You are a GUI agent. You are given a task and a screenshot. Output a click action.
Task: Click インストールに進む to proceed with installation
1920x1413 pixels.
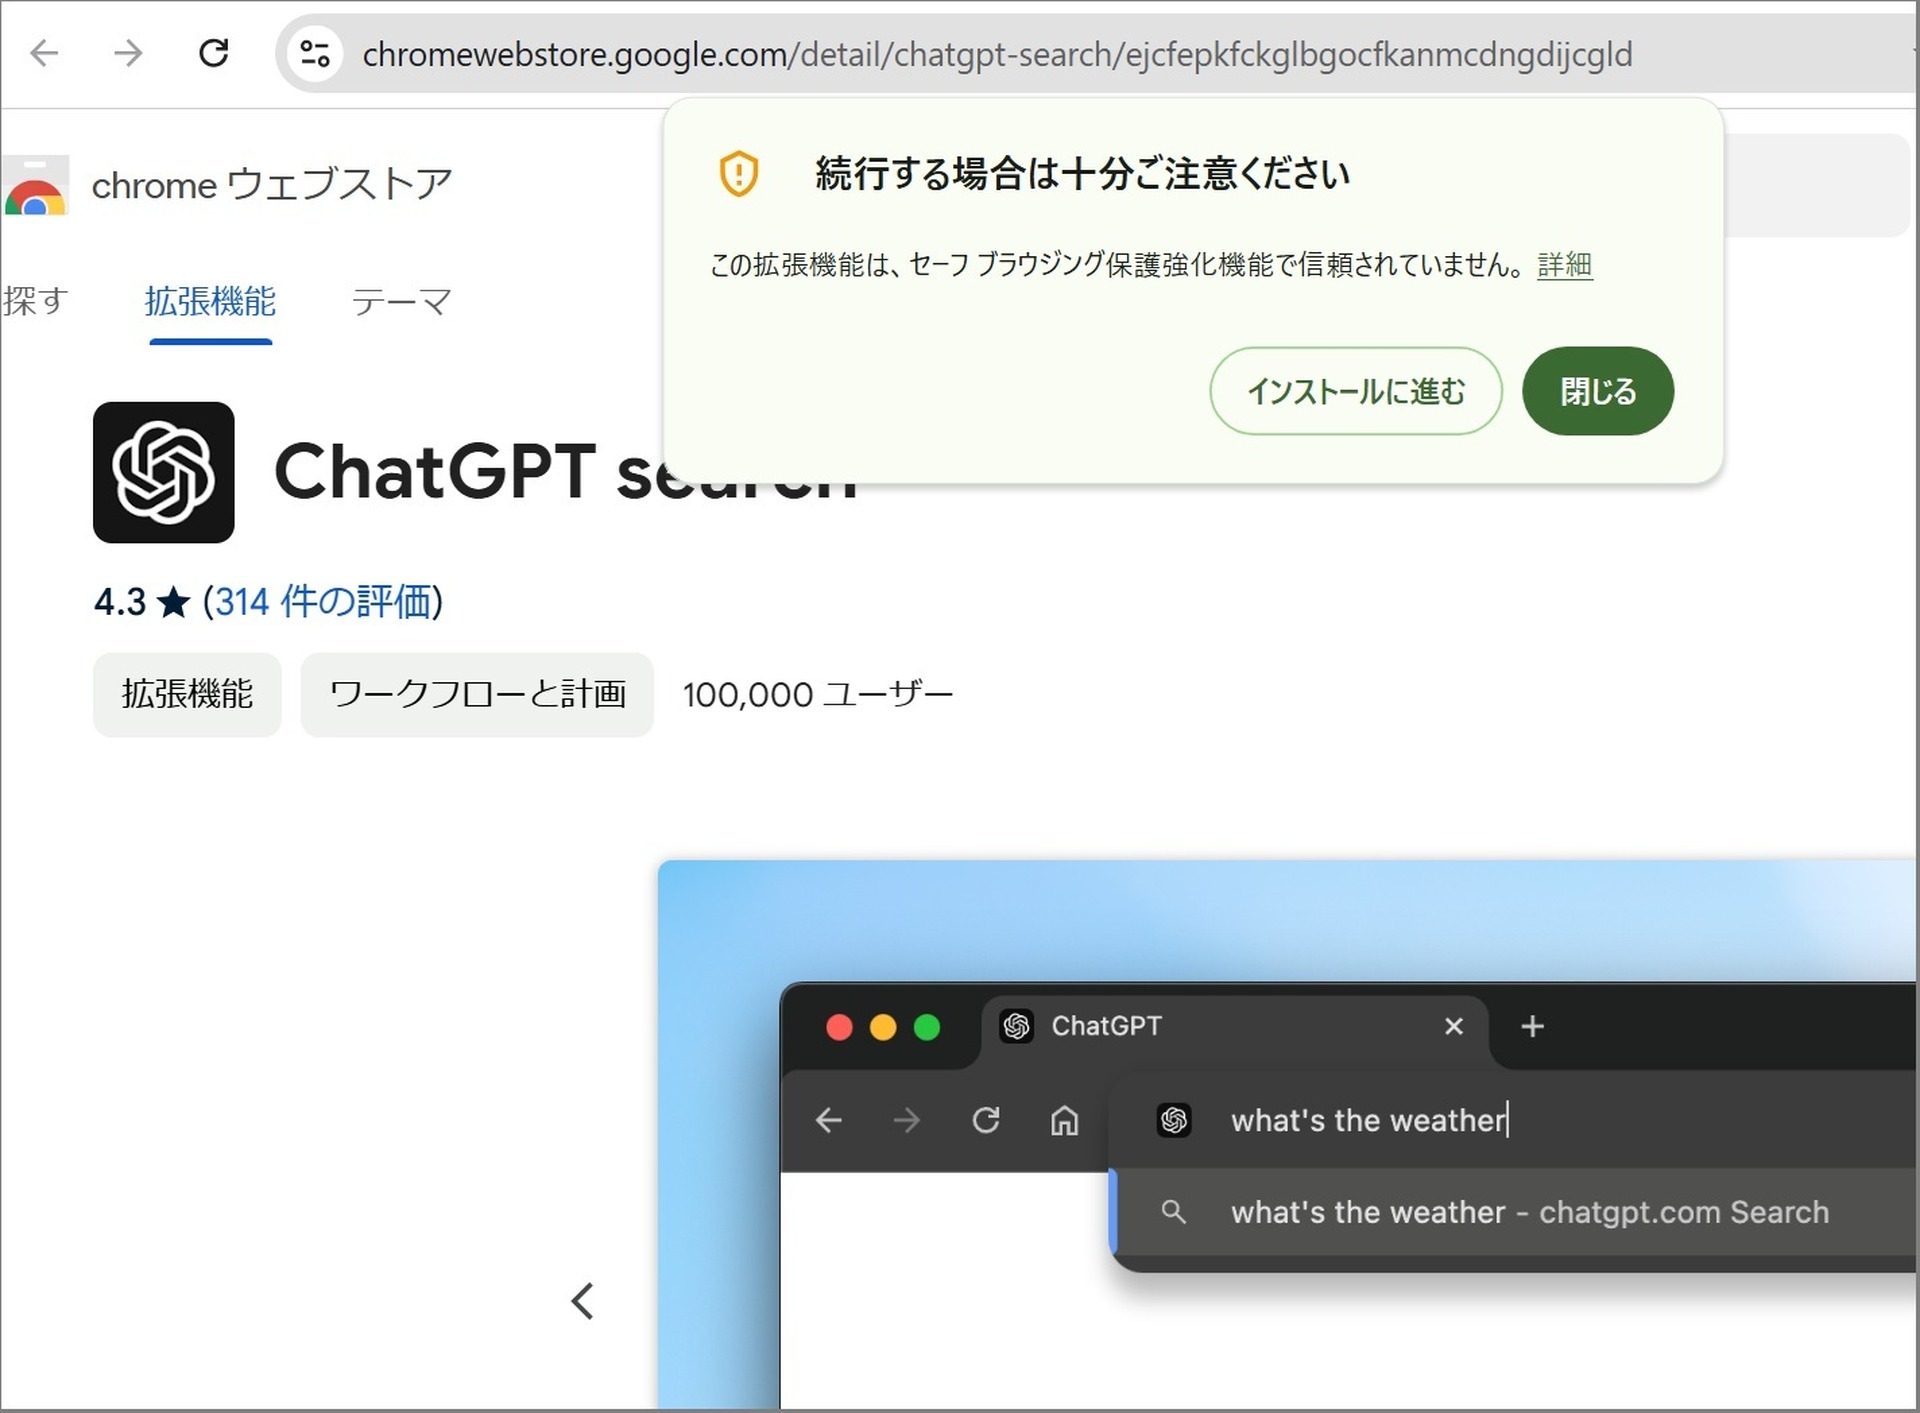coord(1356,391)
